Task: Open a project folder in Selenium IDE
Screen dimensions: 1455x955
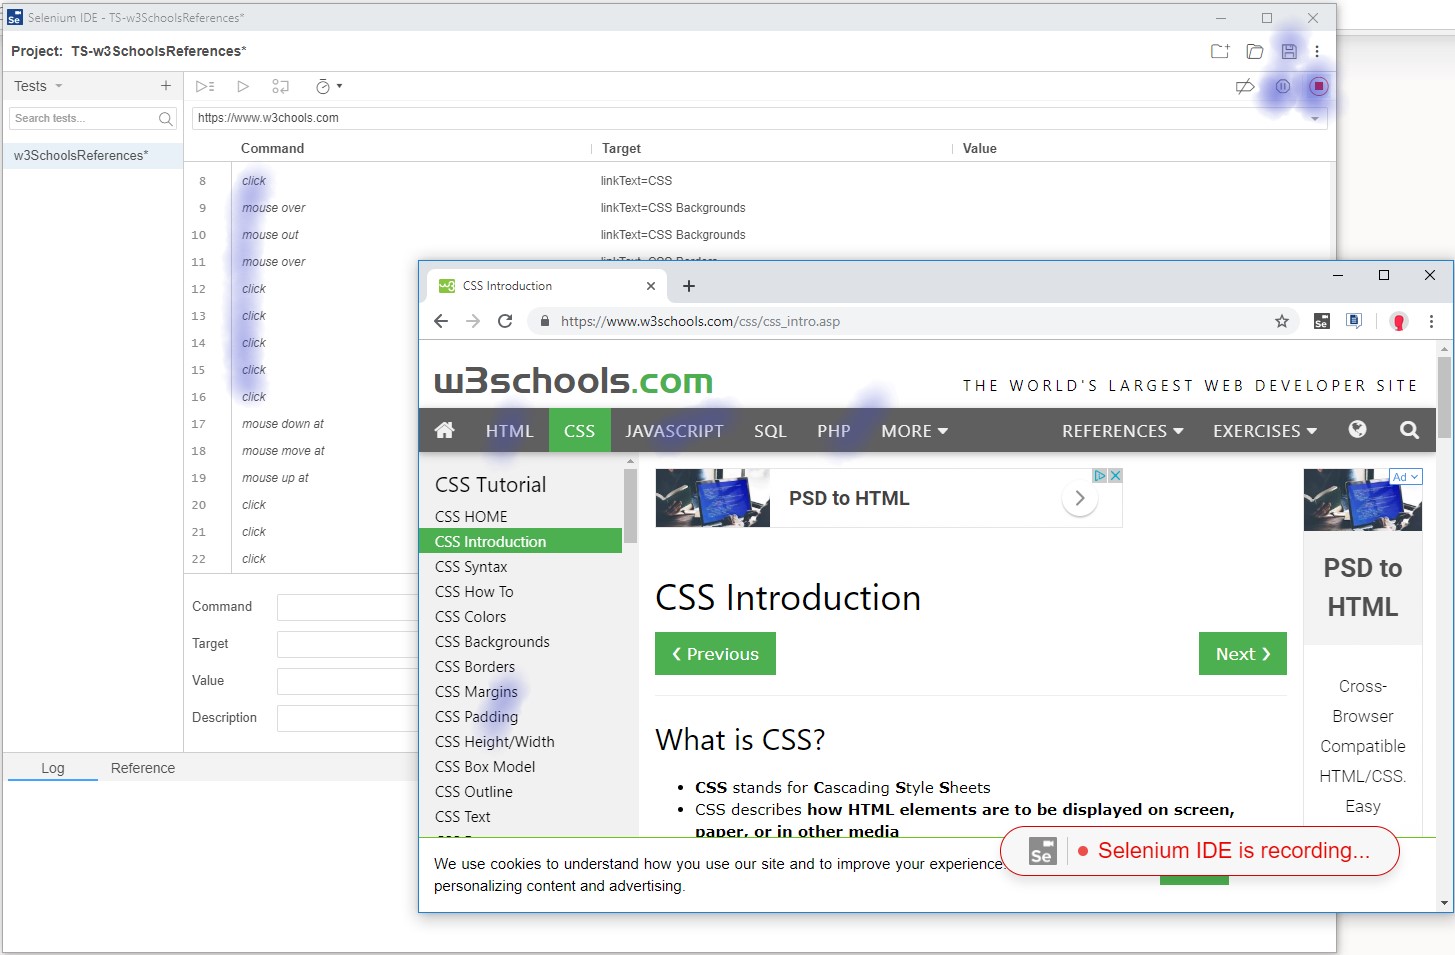Action: 1255,51
